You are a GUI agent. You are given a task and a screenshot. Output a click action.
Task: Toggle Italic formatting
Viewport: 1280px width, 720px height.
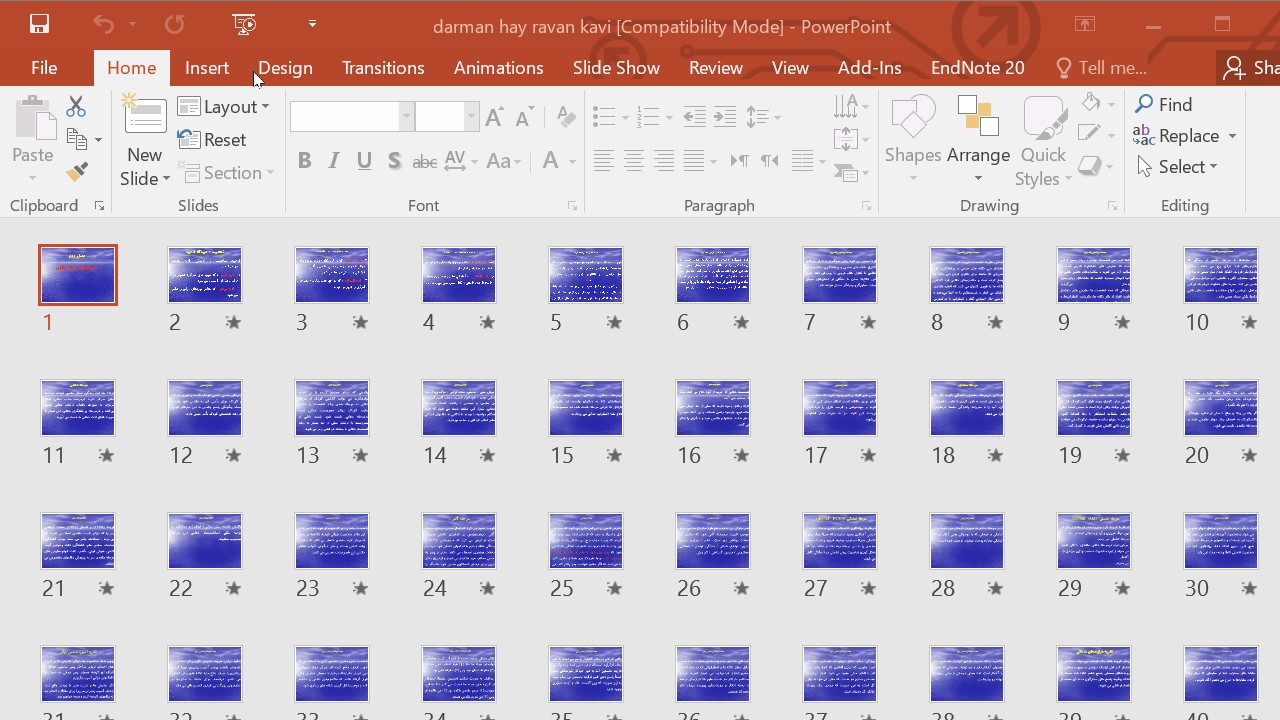click(x=334, y=161)
